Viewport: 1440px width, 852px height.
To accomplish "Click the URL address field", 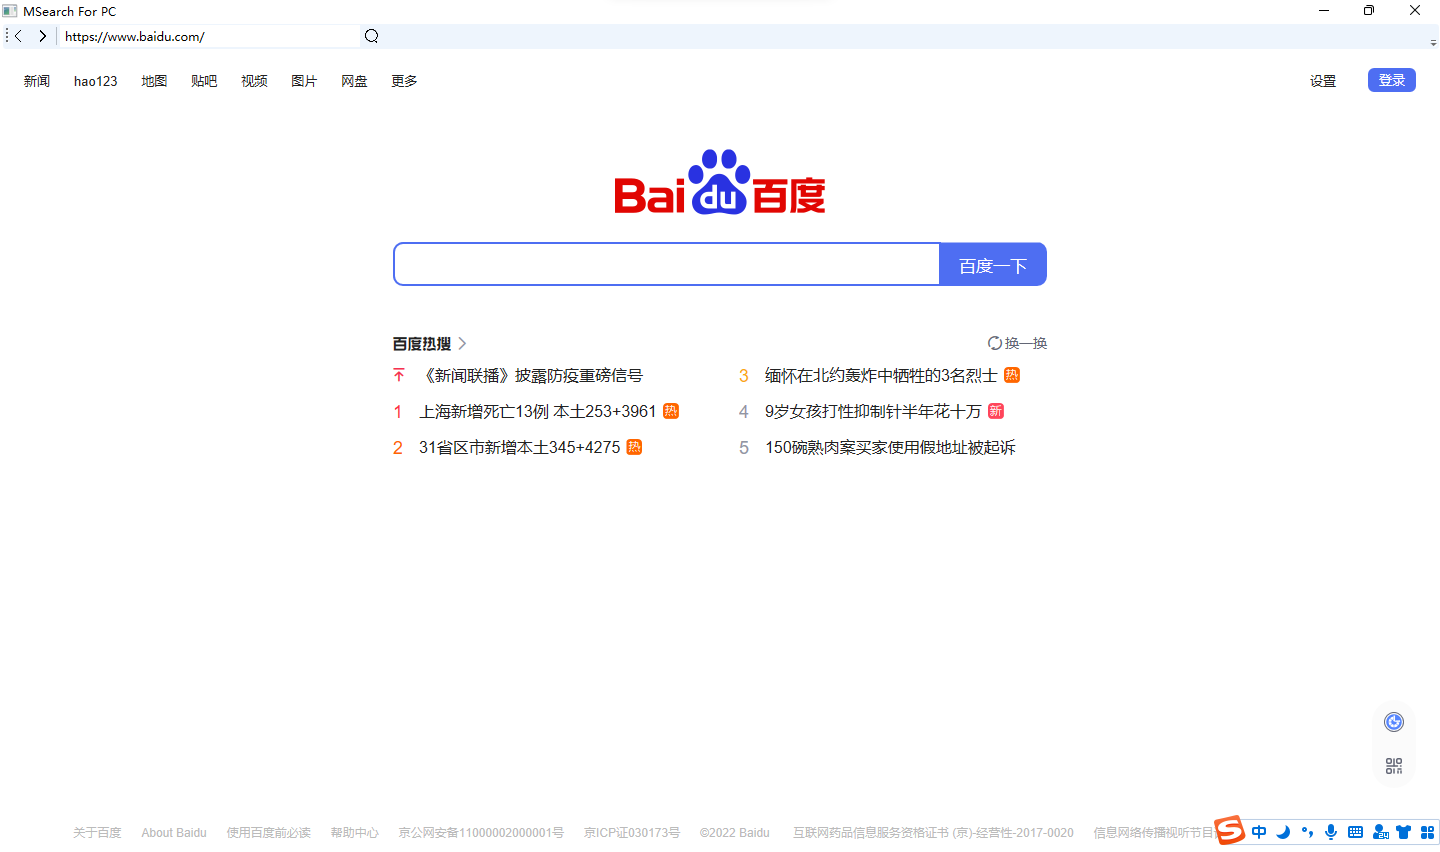I will tap(208, 36).
